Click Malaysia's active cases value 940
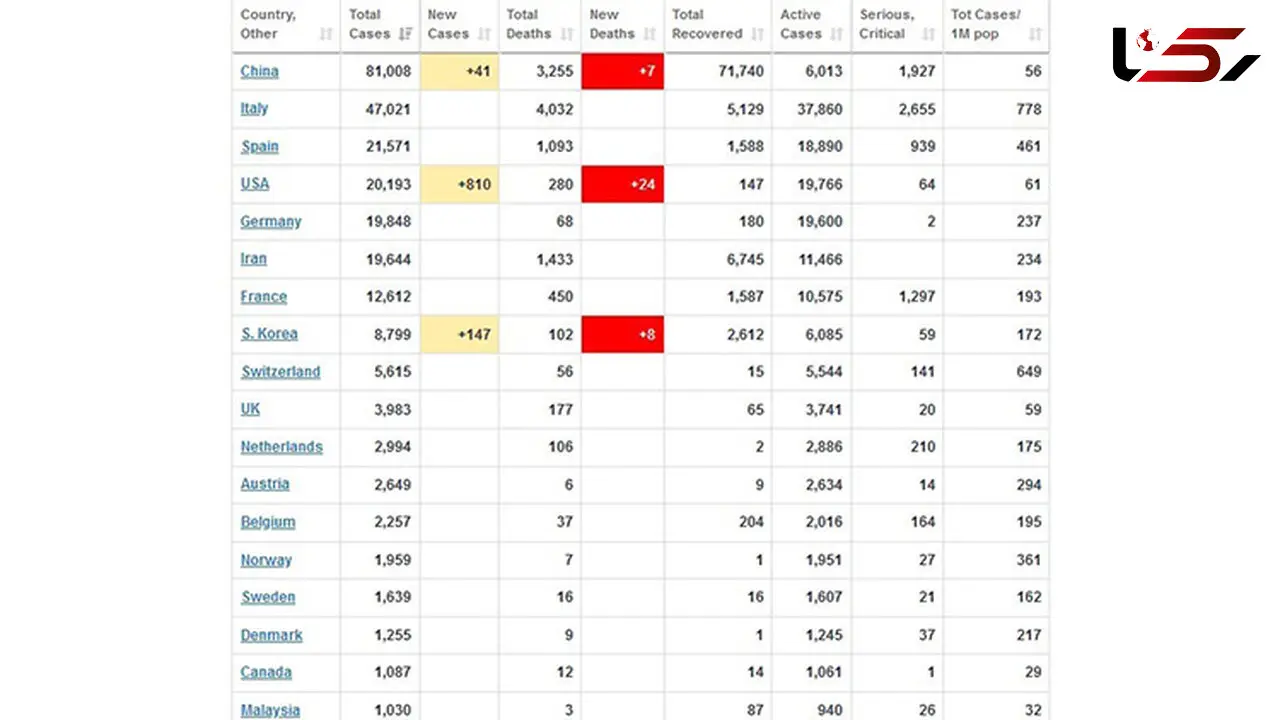Viewport: 1280px width, 720px height. click(830, 710)
